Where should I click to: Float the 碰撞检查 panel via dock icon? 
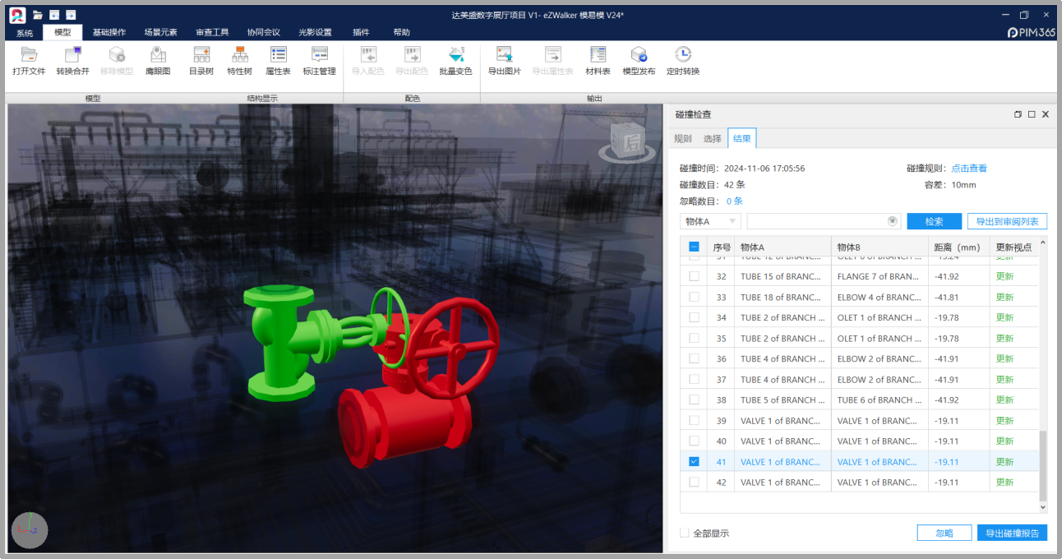point(1017,115)
